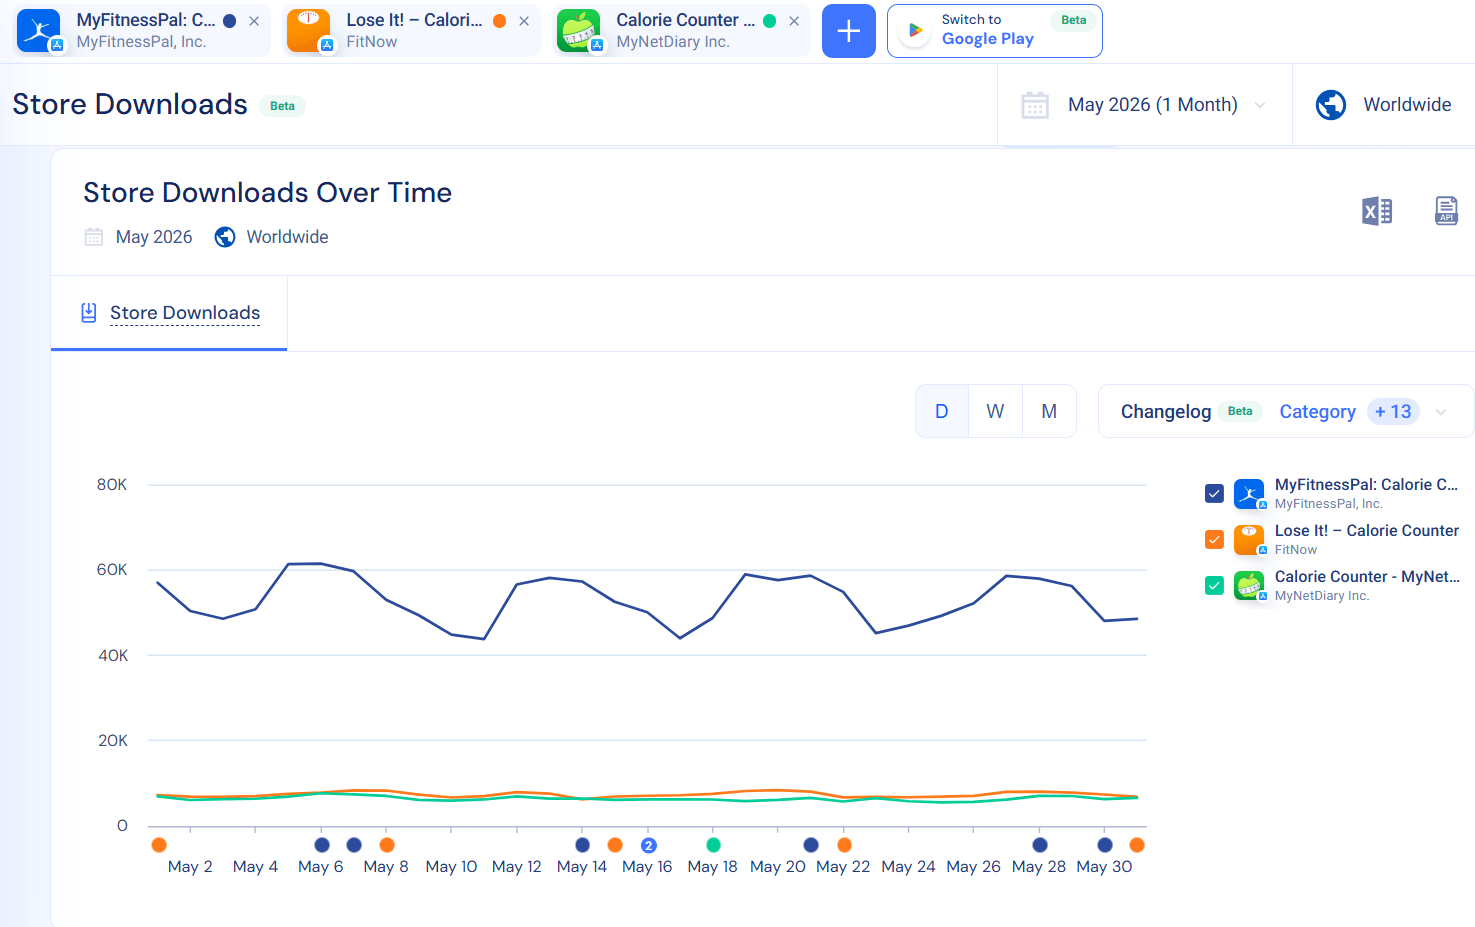Image resolution: width=1475 pixels, height=927 pixels.
Task: Switch the chart granularity to Monthly (M)
Action: 1049,411
